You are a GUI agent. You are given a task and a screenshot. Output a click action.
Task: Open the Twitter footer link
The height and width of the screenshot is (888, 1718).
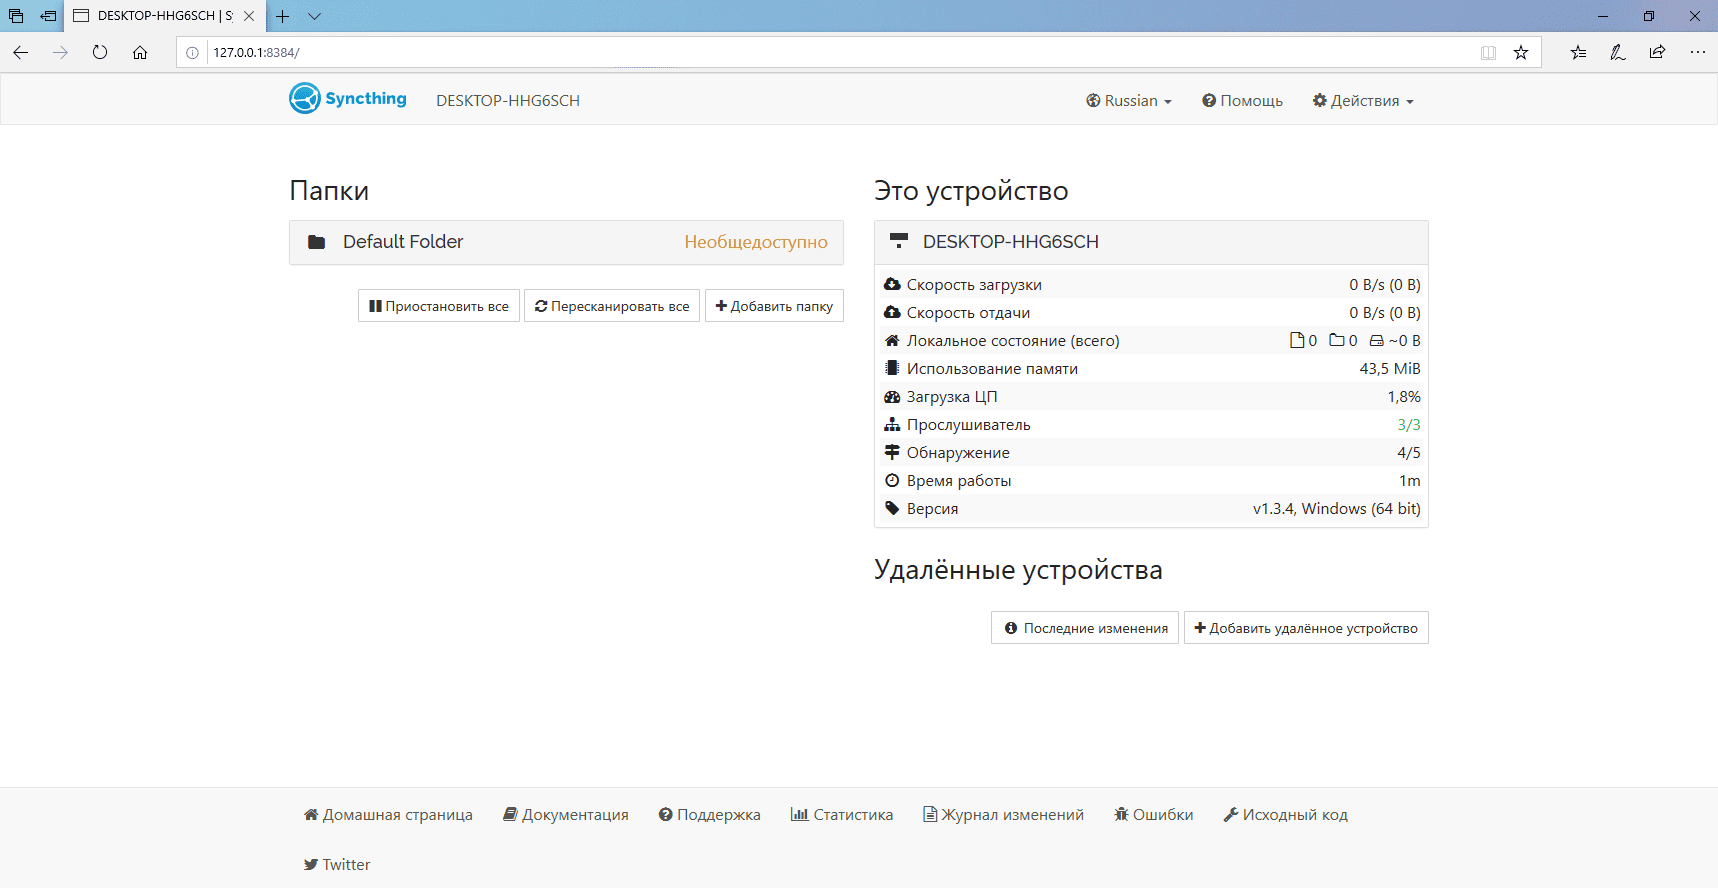pyautogui.click(x=337, y=865)
